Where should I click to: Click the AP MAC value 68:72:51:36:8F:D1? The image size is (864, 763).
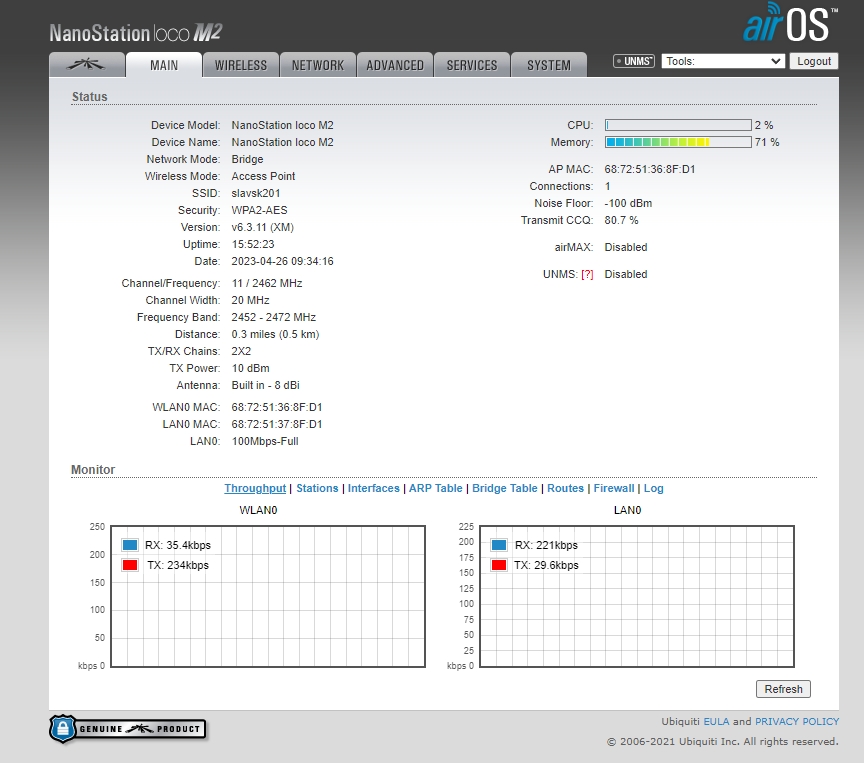click(x=650, y=169)
